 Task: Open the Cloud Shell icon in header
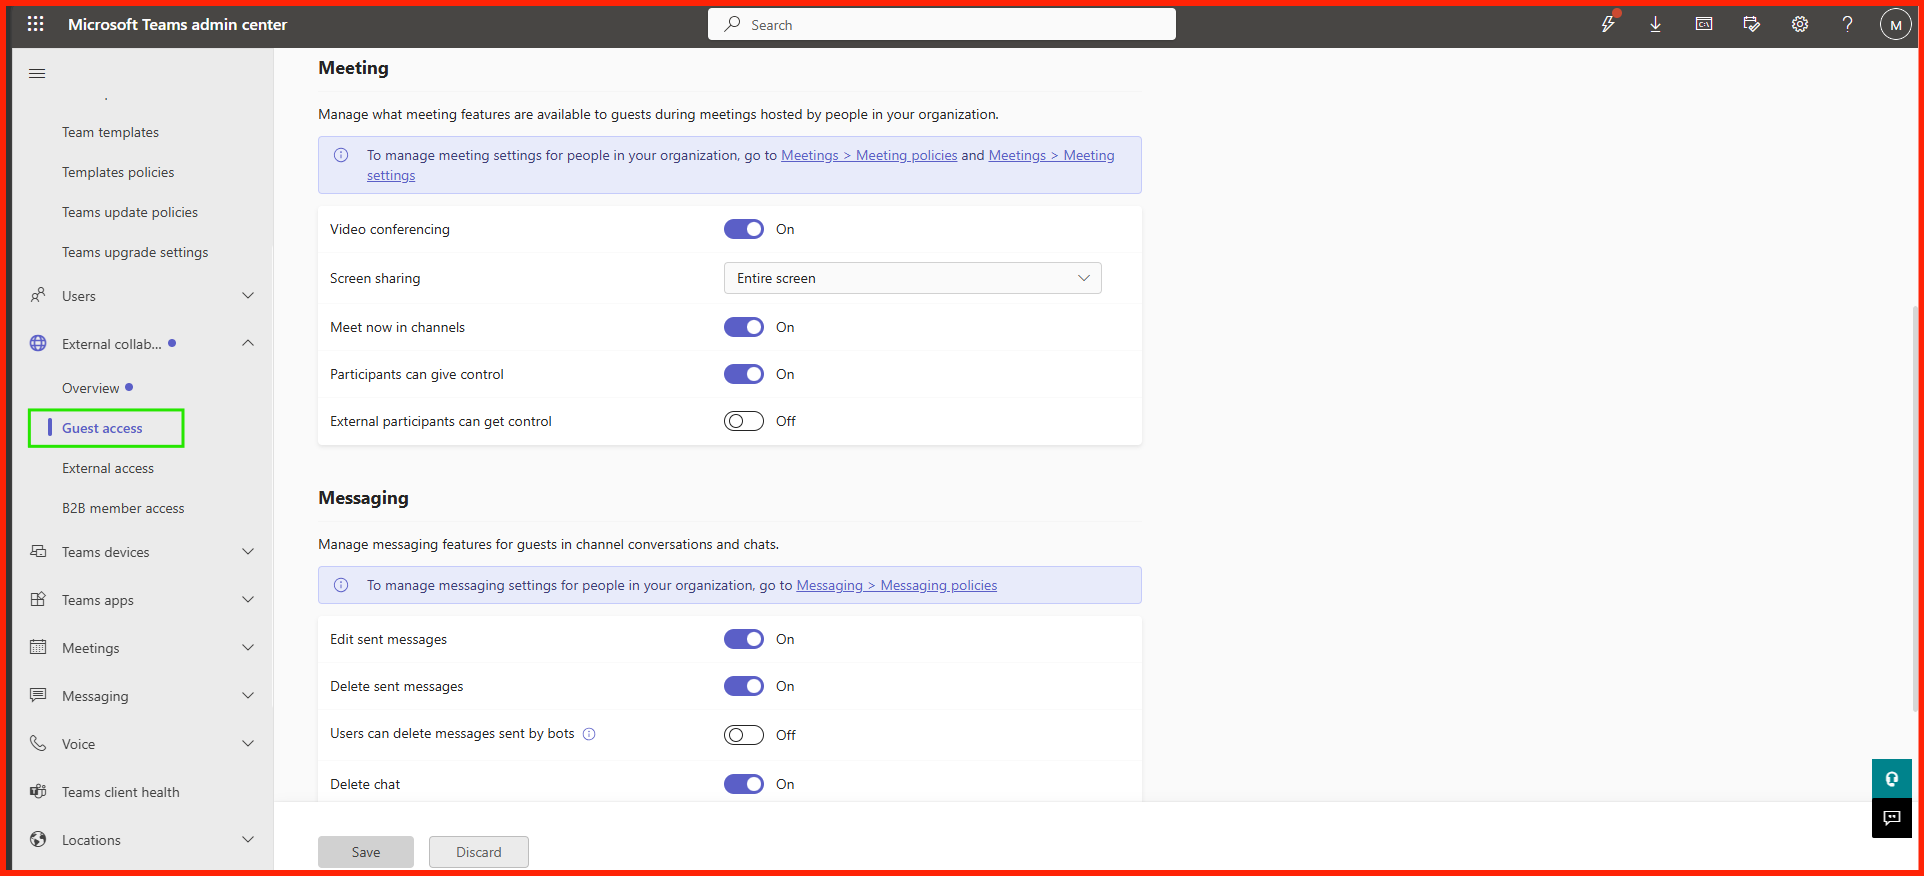(1704, 24)
